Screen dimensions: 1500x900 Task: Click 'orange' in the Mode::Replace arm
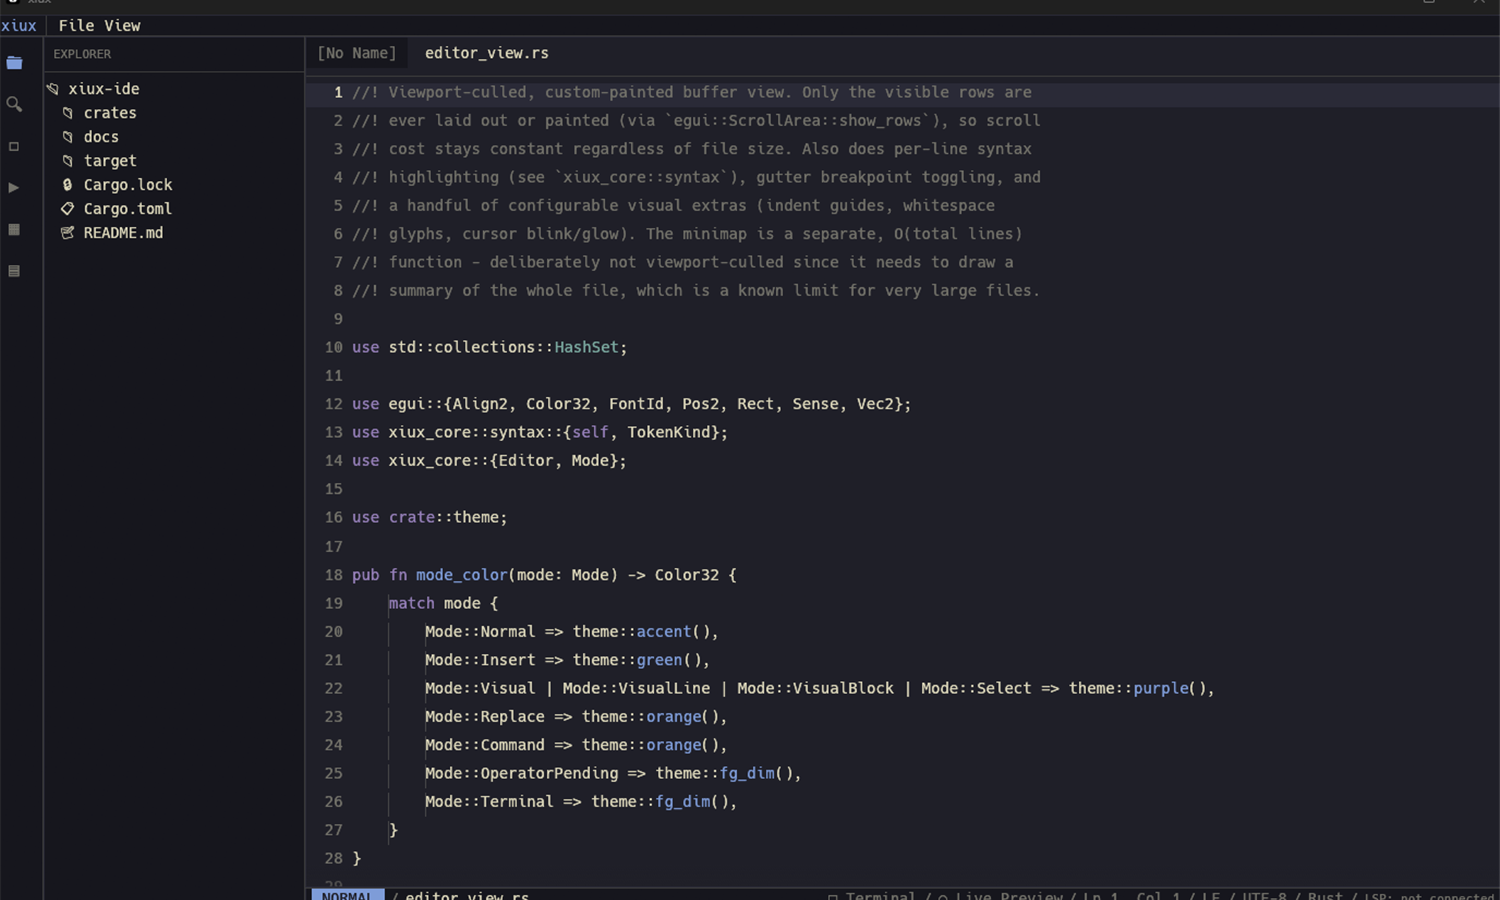pyautogui.click(x=673, y=717)
